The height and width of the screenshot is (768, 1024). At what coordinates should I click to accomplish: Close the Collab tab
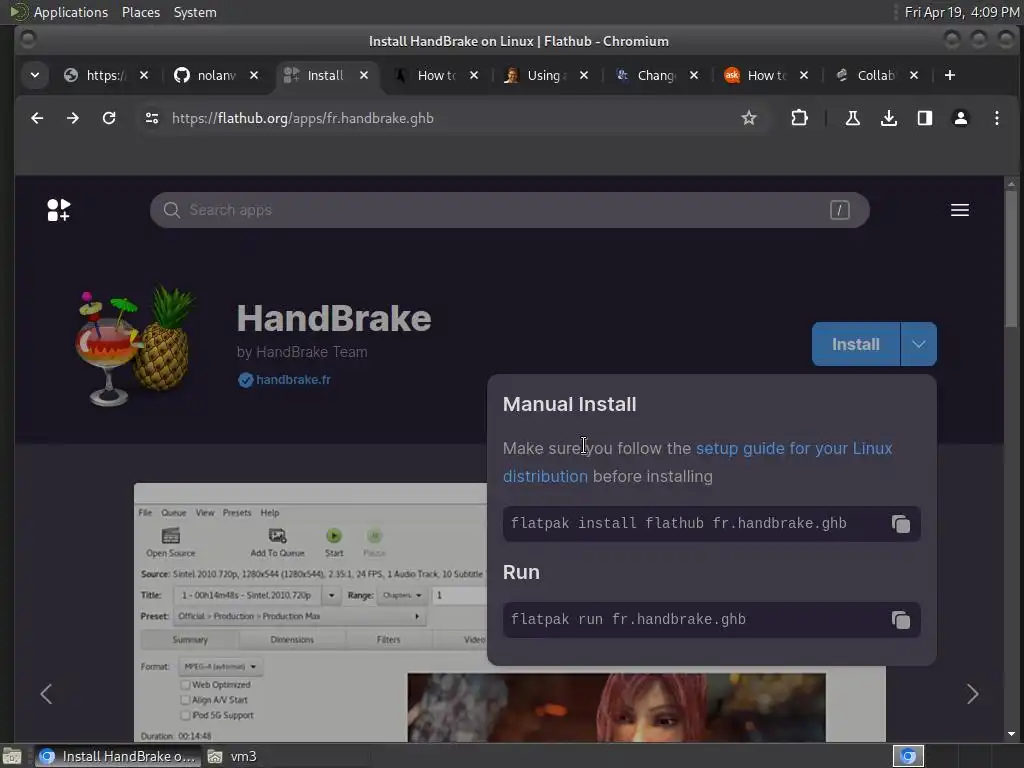[x=914, y=75]
